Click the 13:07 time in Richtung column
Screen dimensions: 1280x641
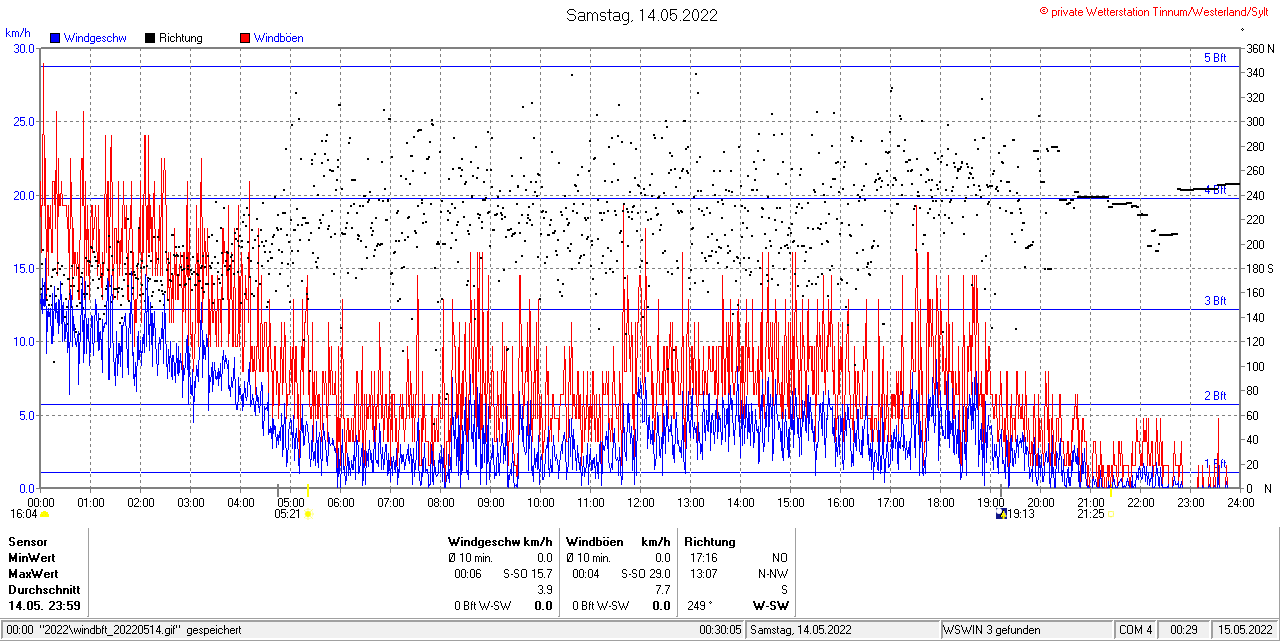[x=703, y=574]
